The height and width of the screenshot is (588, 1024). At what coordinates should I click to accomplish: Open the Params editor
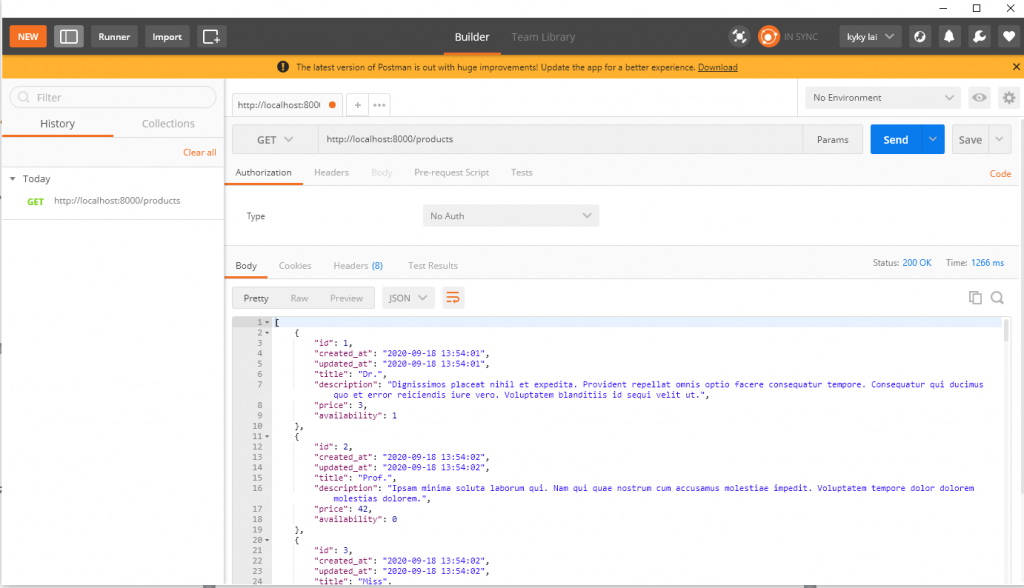click(833, 139)
